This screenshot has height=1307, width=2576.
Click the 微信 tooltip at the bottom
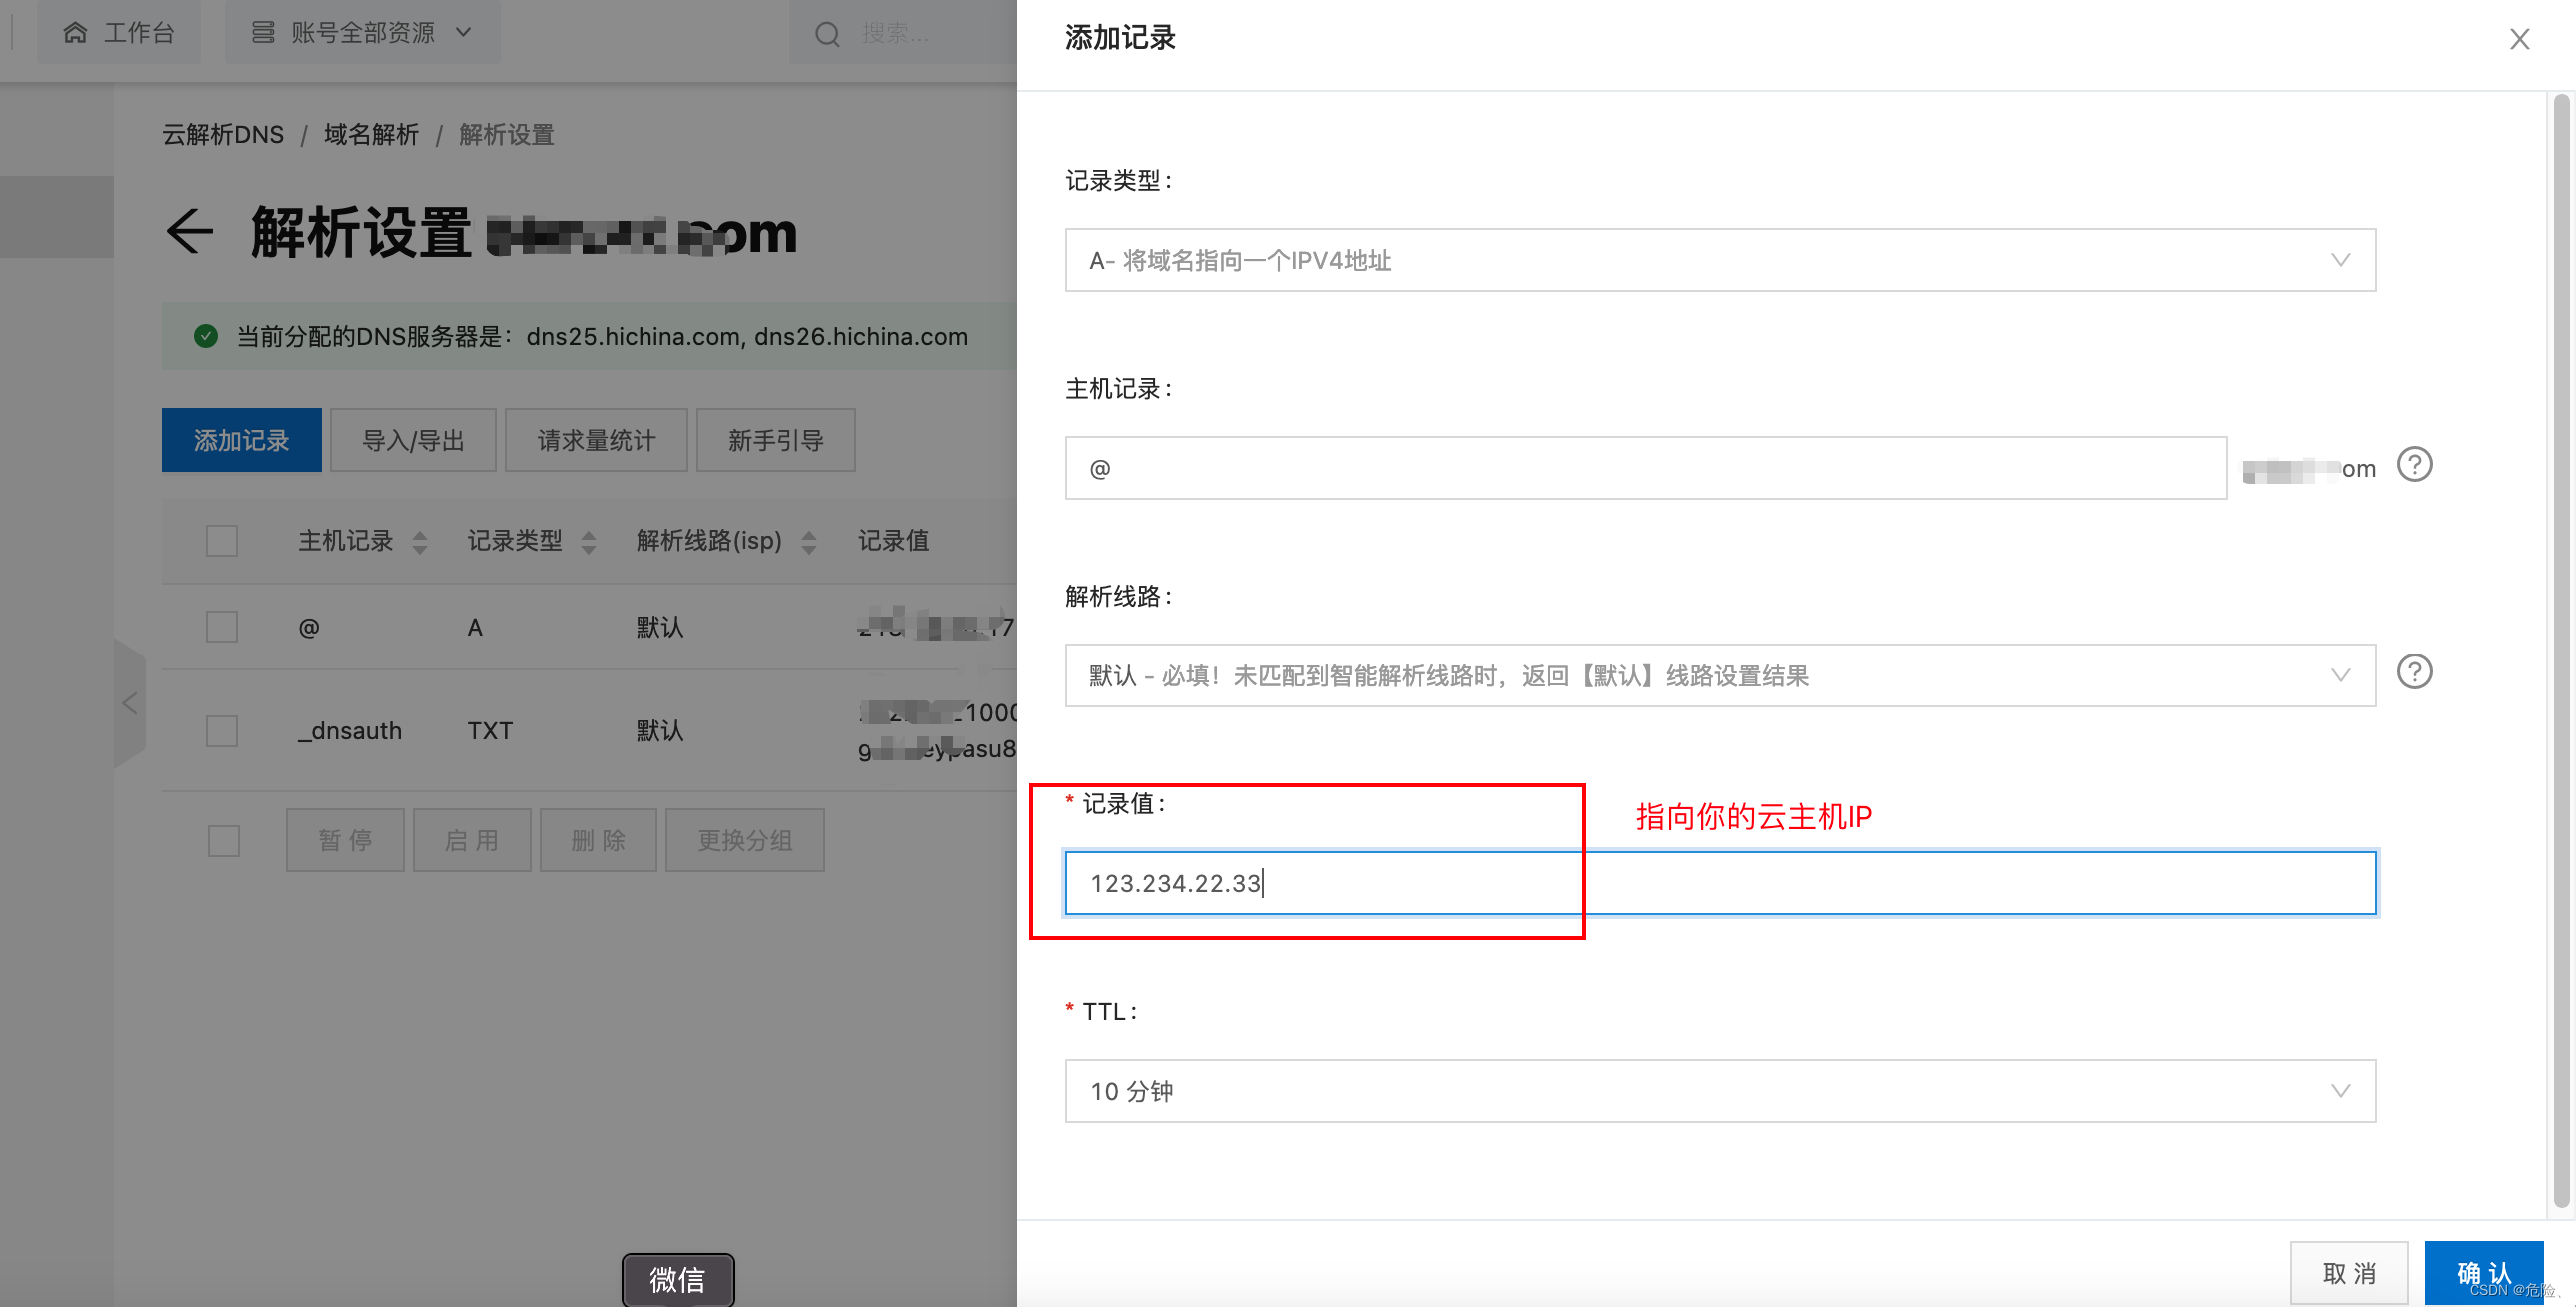[x=677, y=1279]
